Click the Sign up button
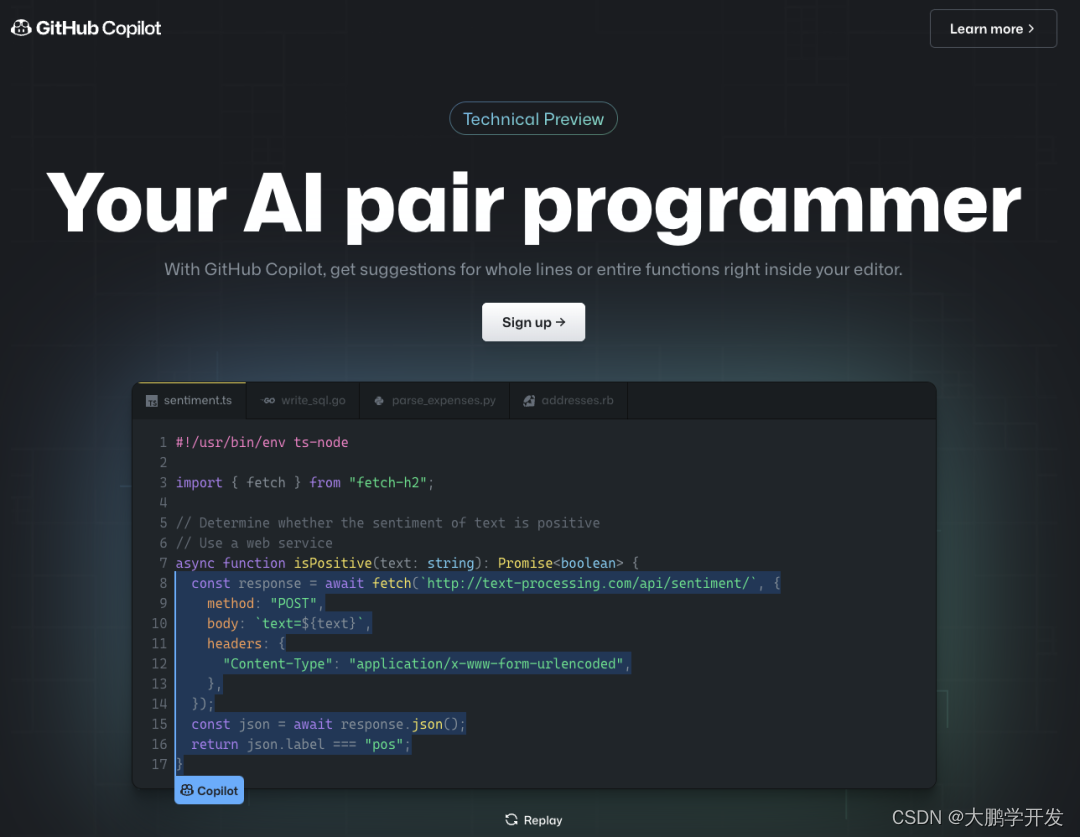1080x837 pixels. [533, 322]
